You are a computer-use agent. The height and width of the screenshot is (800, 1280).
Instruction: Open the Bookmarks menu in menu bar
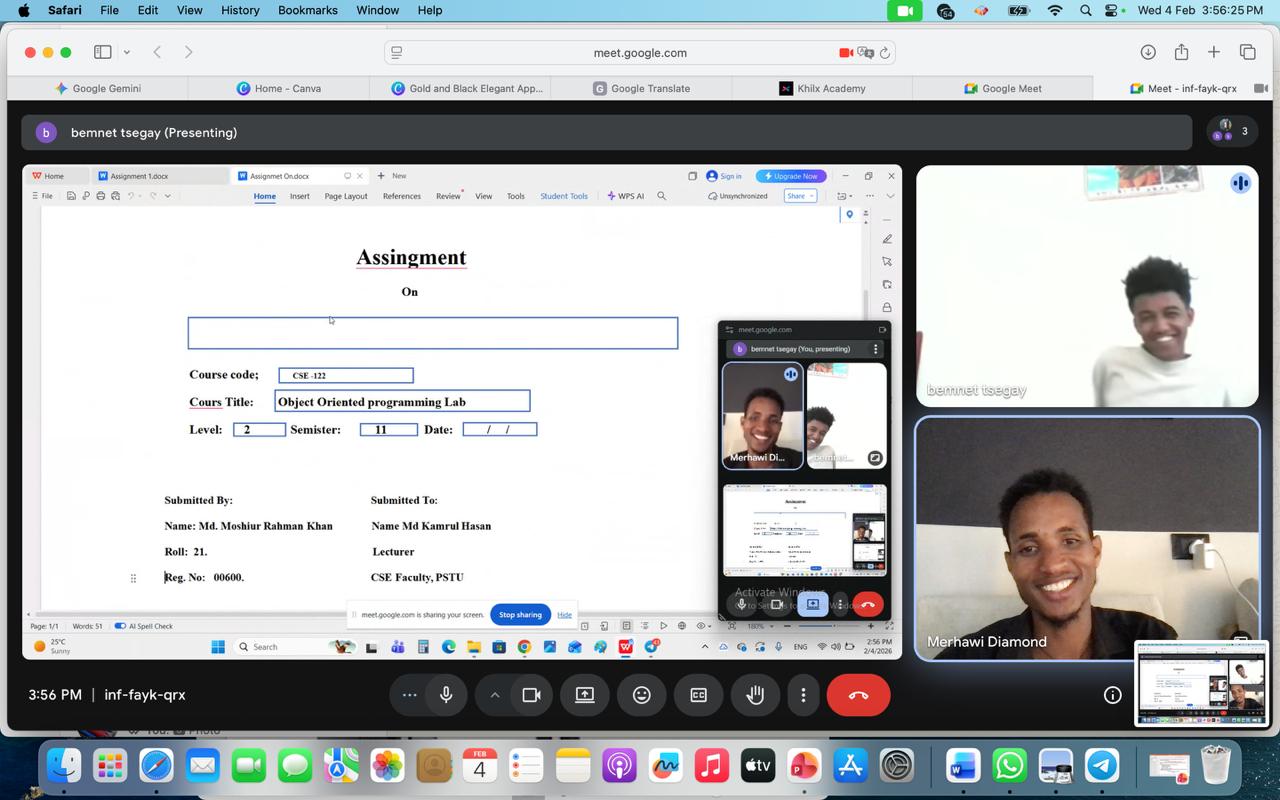309,10
